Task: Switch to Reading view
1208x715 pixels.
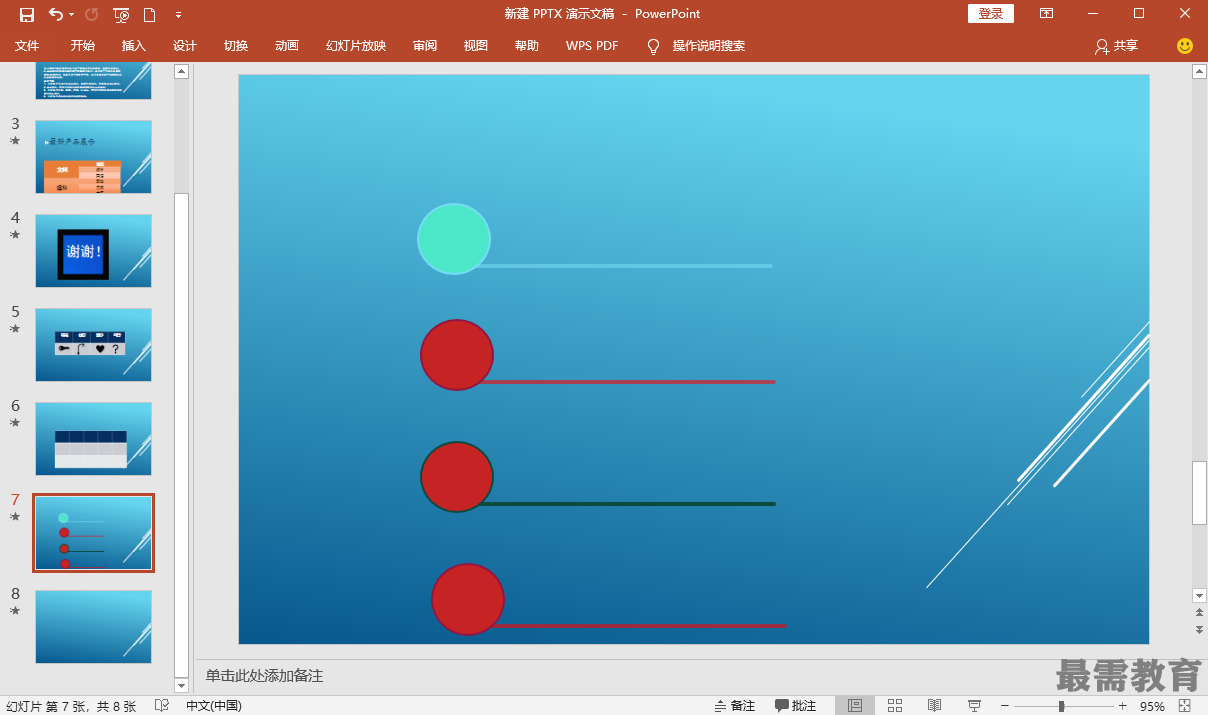Action: pos(934,706)
